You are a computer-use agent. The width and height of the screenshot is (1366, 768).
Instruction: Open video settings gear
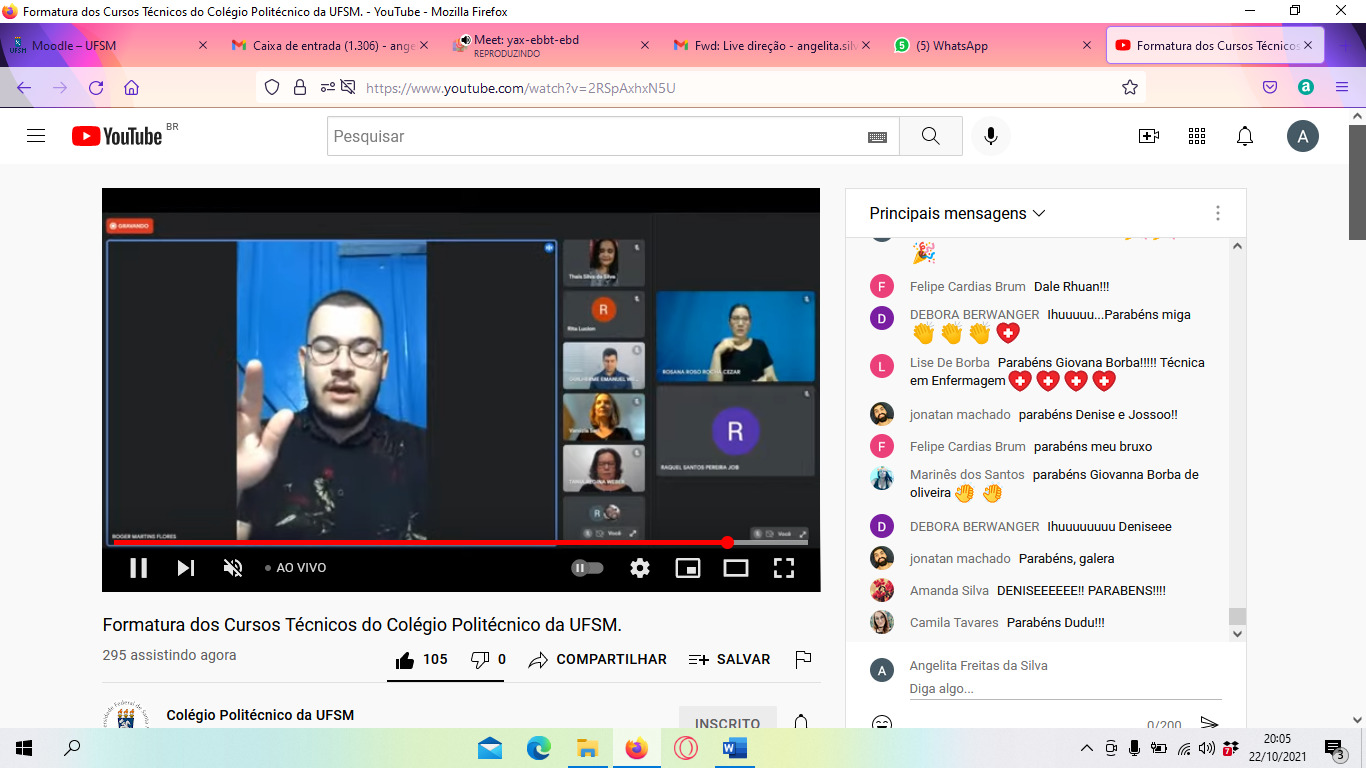pos(640,568)
